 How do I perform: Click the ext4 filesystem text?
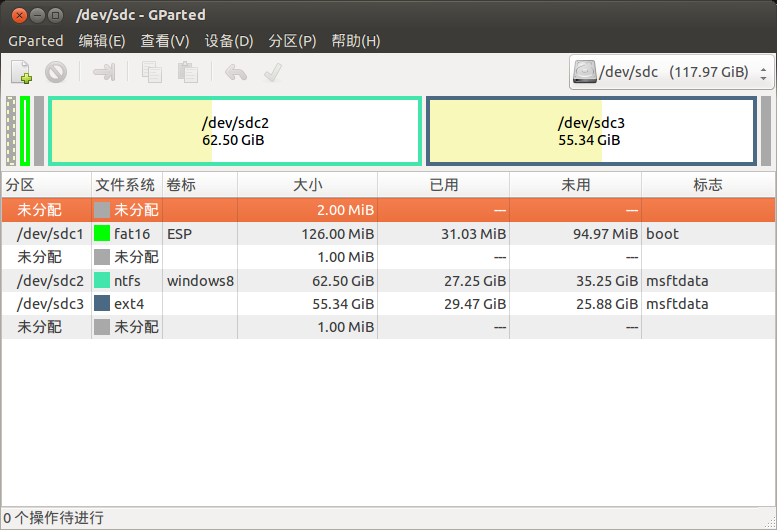(x=129, y=304)
